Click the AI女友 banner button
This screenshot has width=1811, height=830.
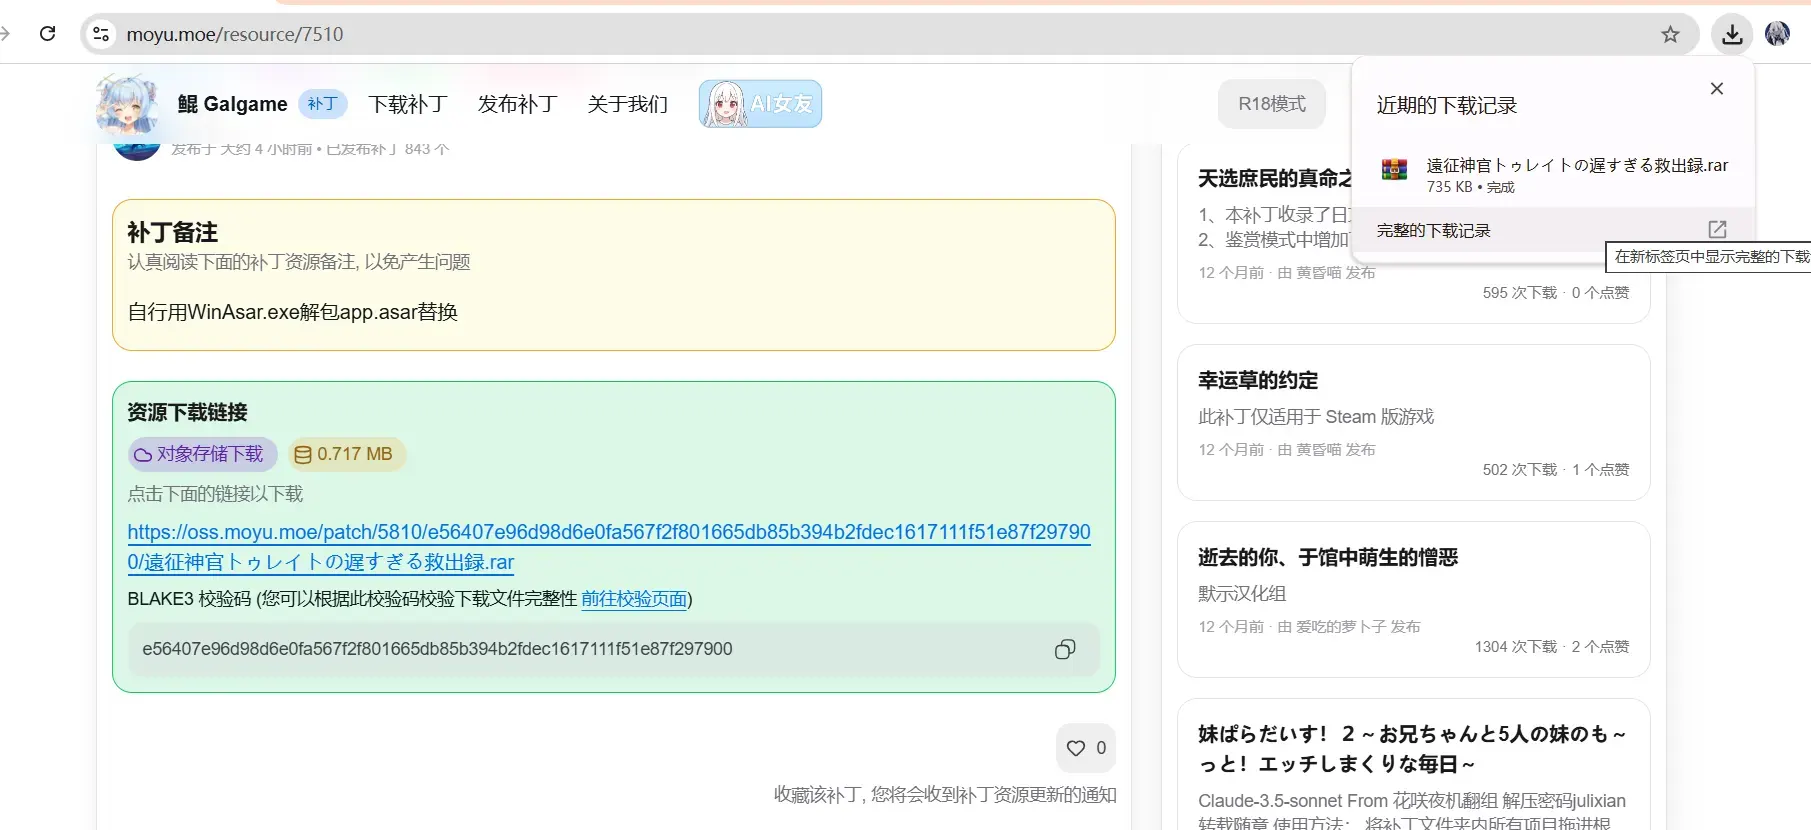[760, 104]
